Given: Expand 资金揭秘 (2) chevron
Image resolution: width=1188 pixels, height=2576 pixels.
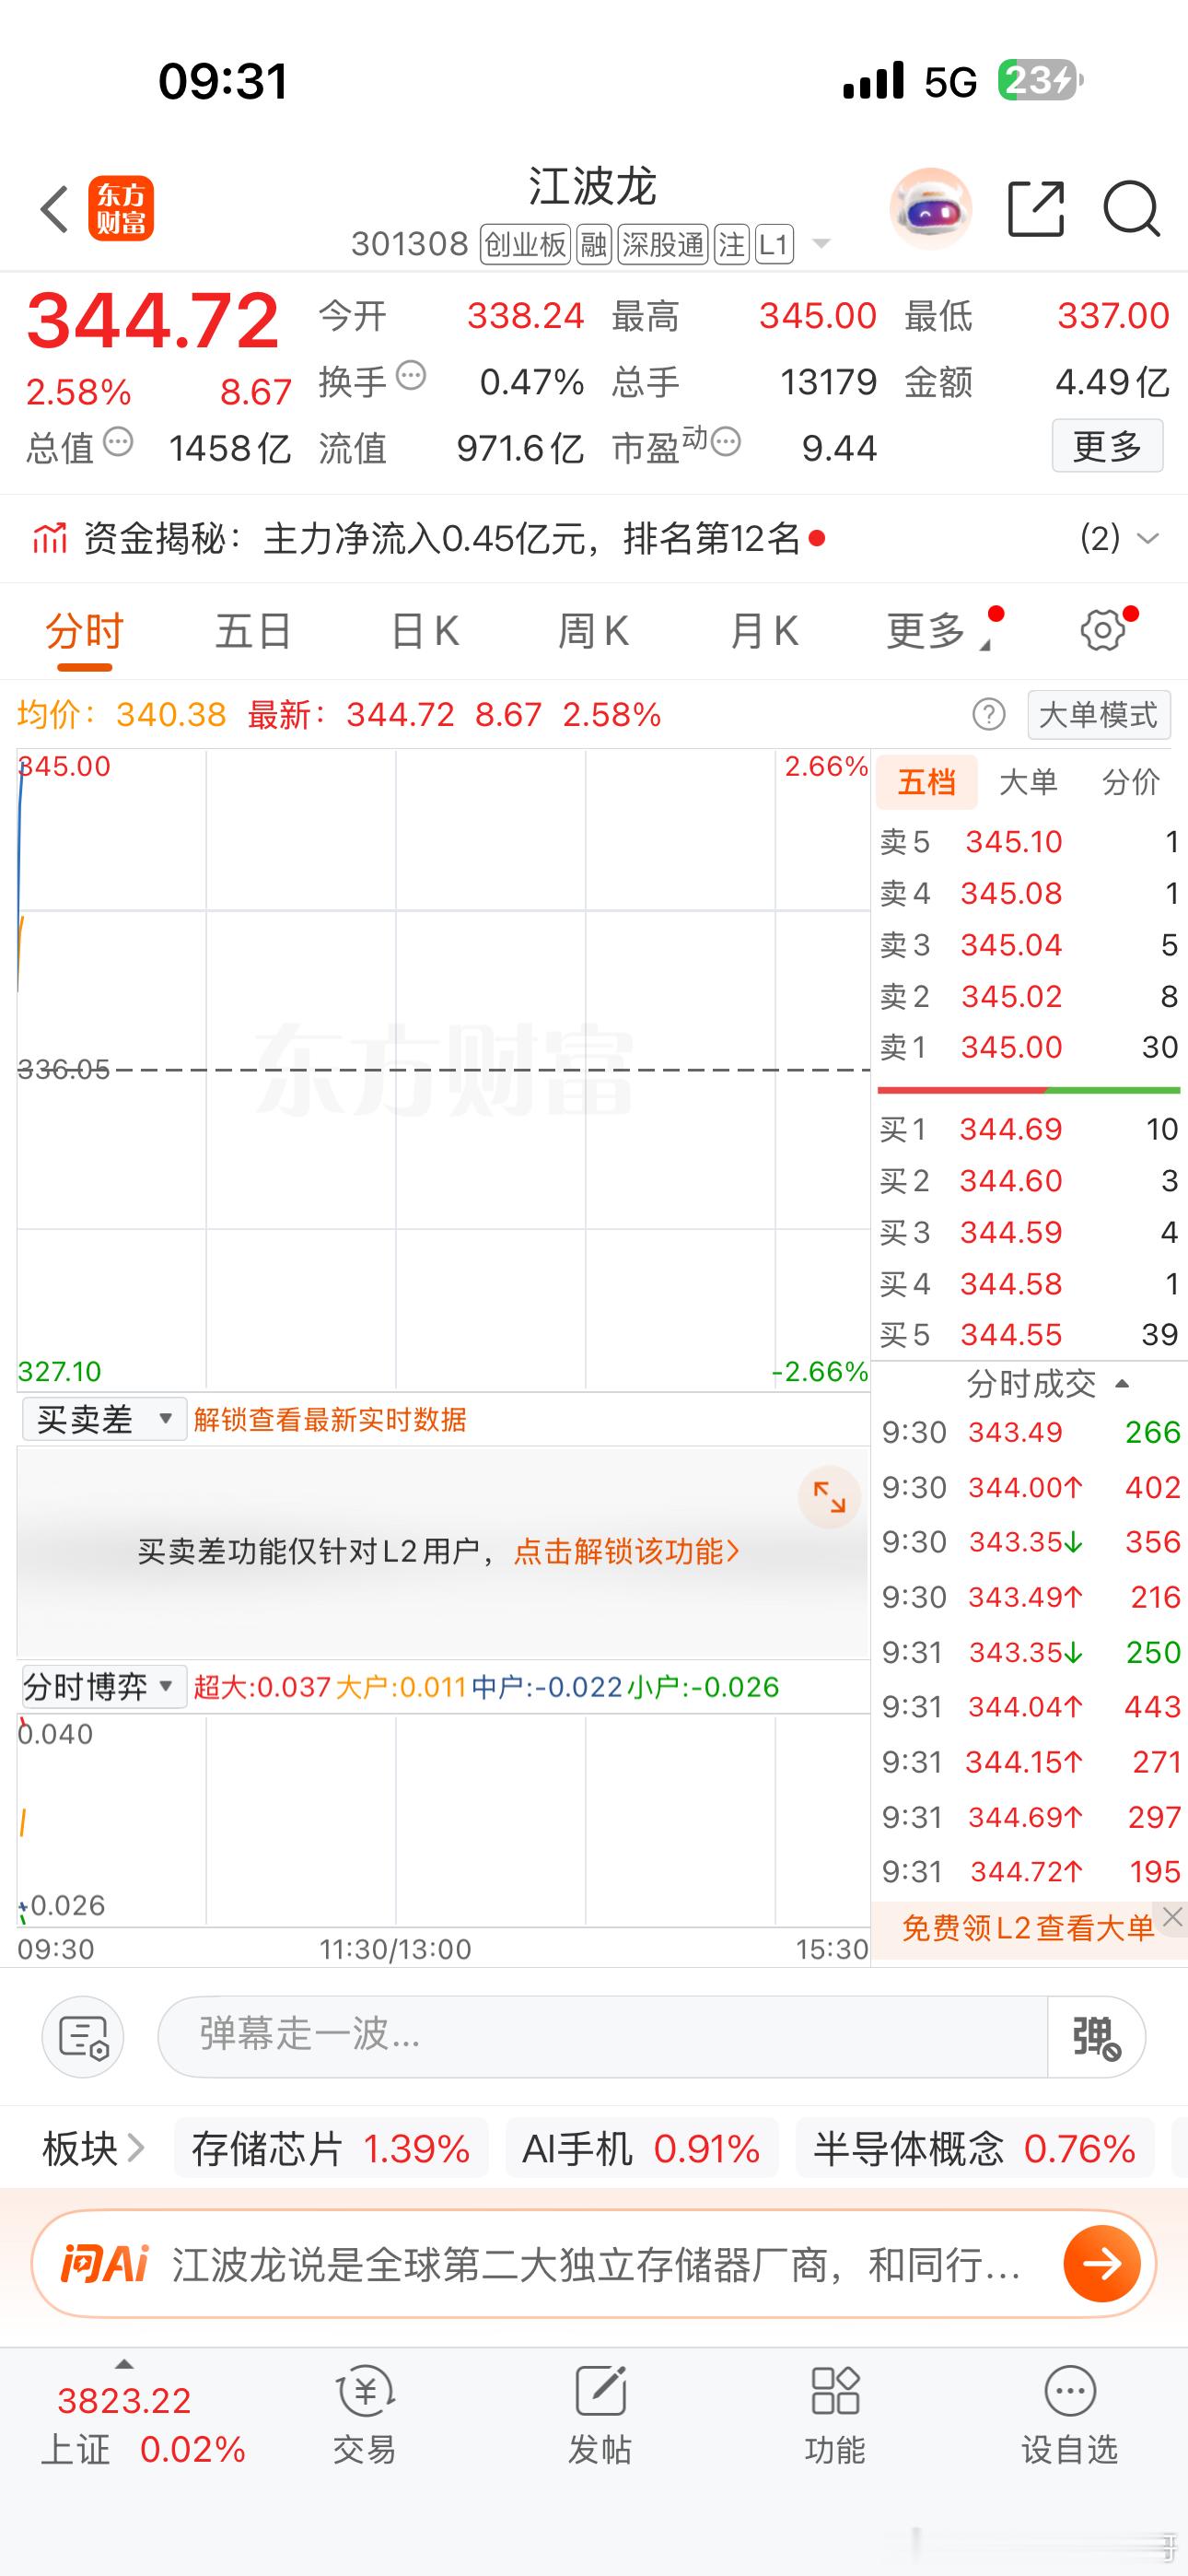Looking at the screenshot, I should pyautogui.click(x=1148, y=538).
